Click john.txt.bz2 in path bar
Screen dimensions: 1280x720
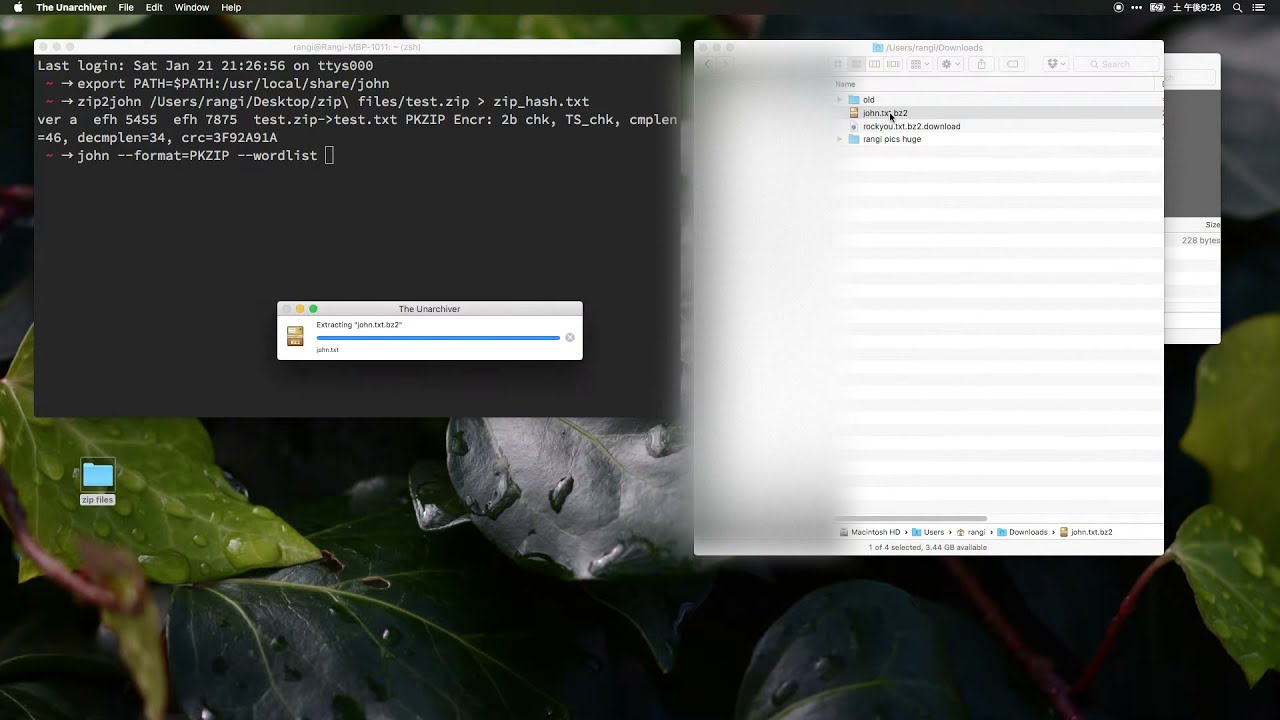pos(1086,532)
